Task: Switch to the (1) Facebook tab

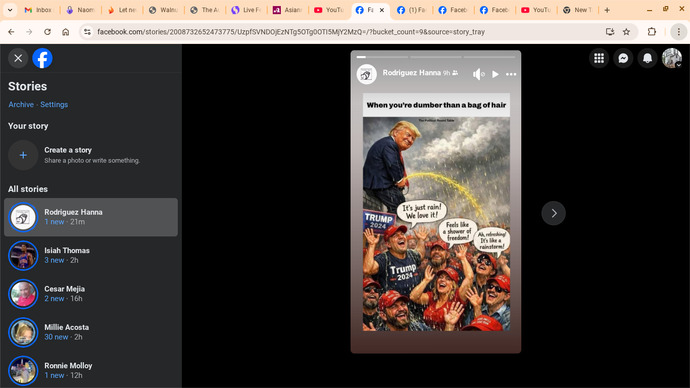Action: click(x=412, y=10)
